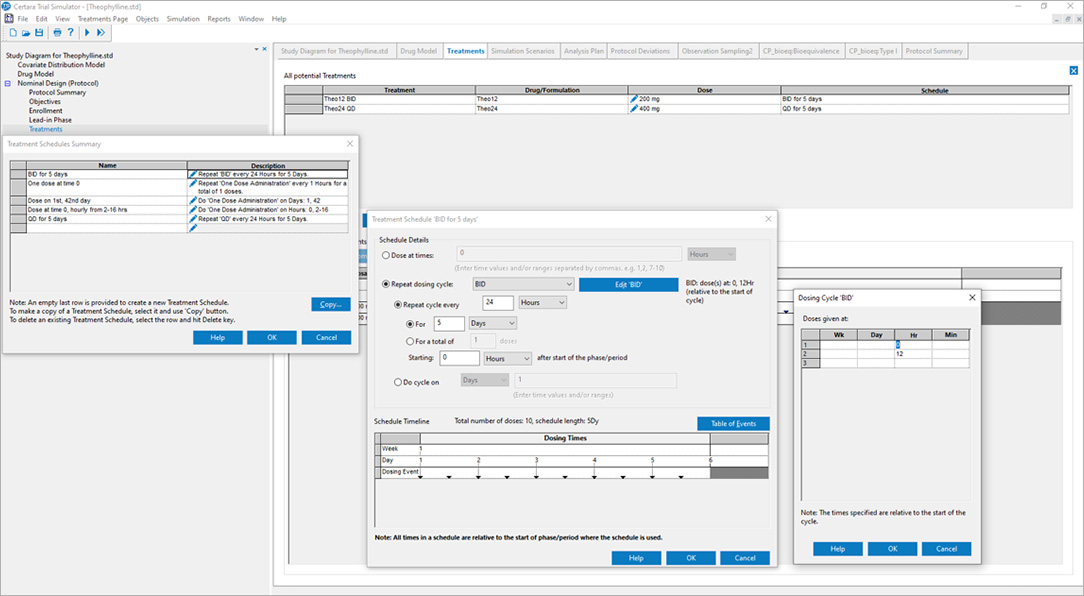Screen dimensions: 1084x596
Task: Click the Print toolbar icon
Action: pos(57,33)
